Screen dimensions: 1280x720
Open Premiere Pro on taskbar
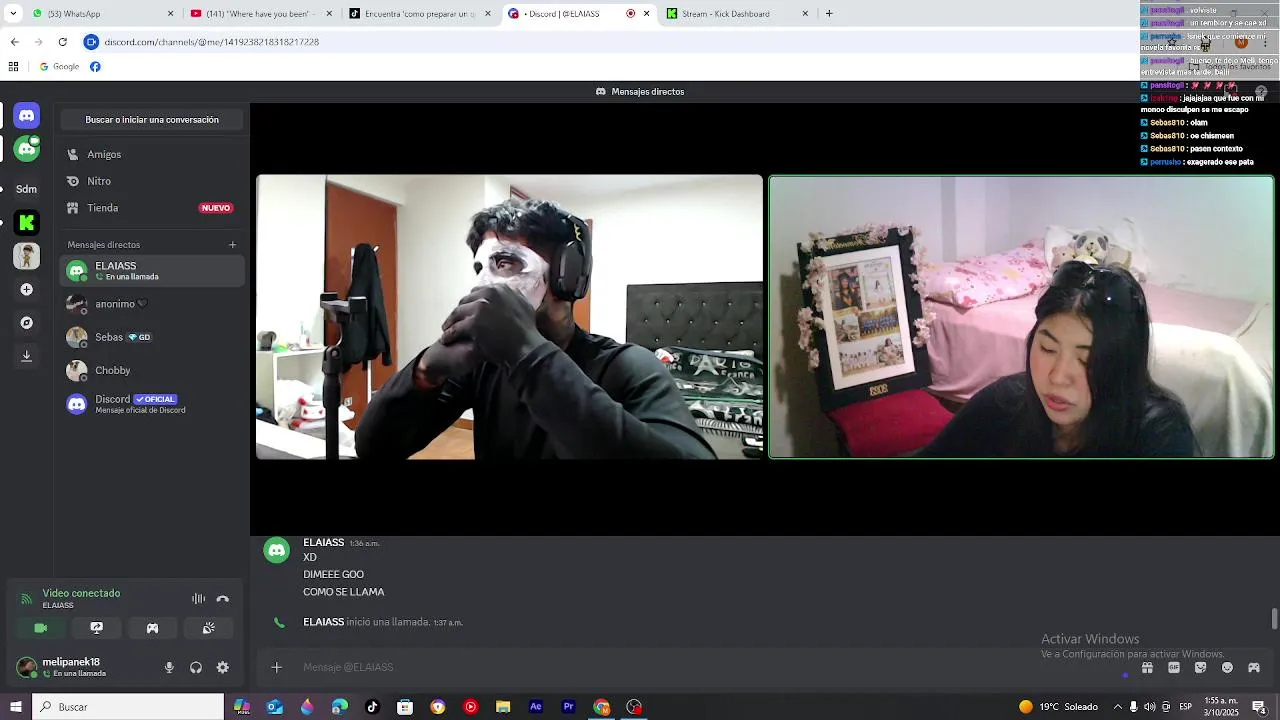pos(568,707)
